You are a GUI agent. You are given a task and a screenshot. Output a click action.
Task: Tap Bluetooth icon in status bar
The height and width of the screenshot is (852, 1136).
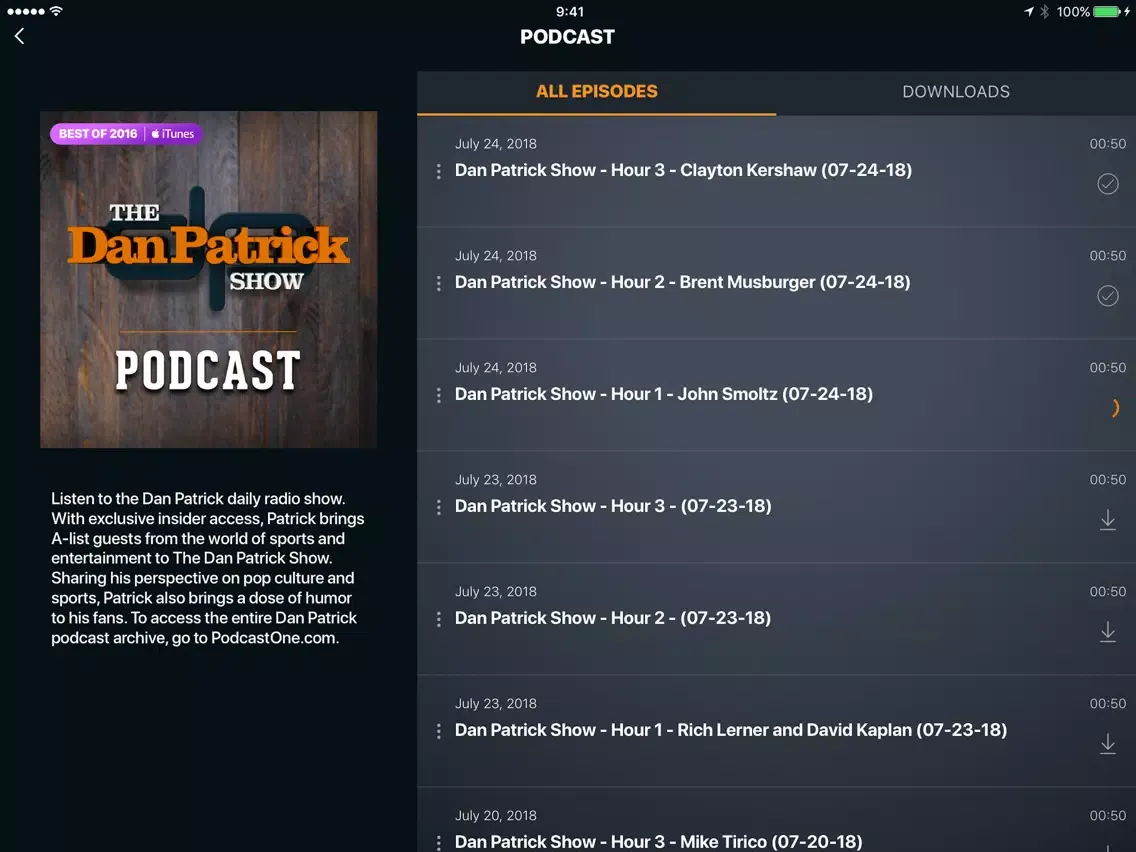[1044, 12]
